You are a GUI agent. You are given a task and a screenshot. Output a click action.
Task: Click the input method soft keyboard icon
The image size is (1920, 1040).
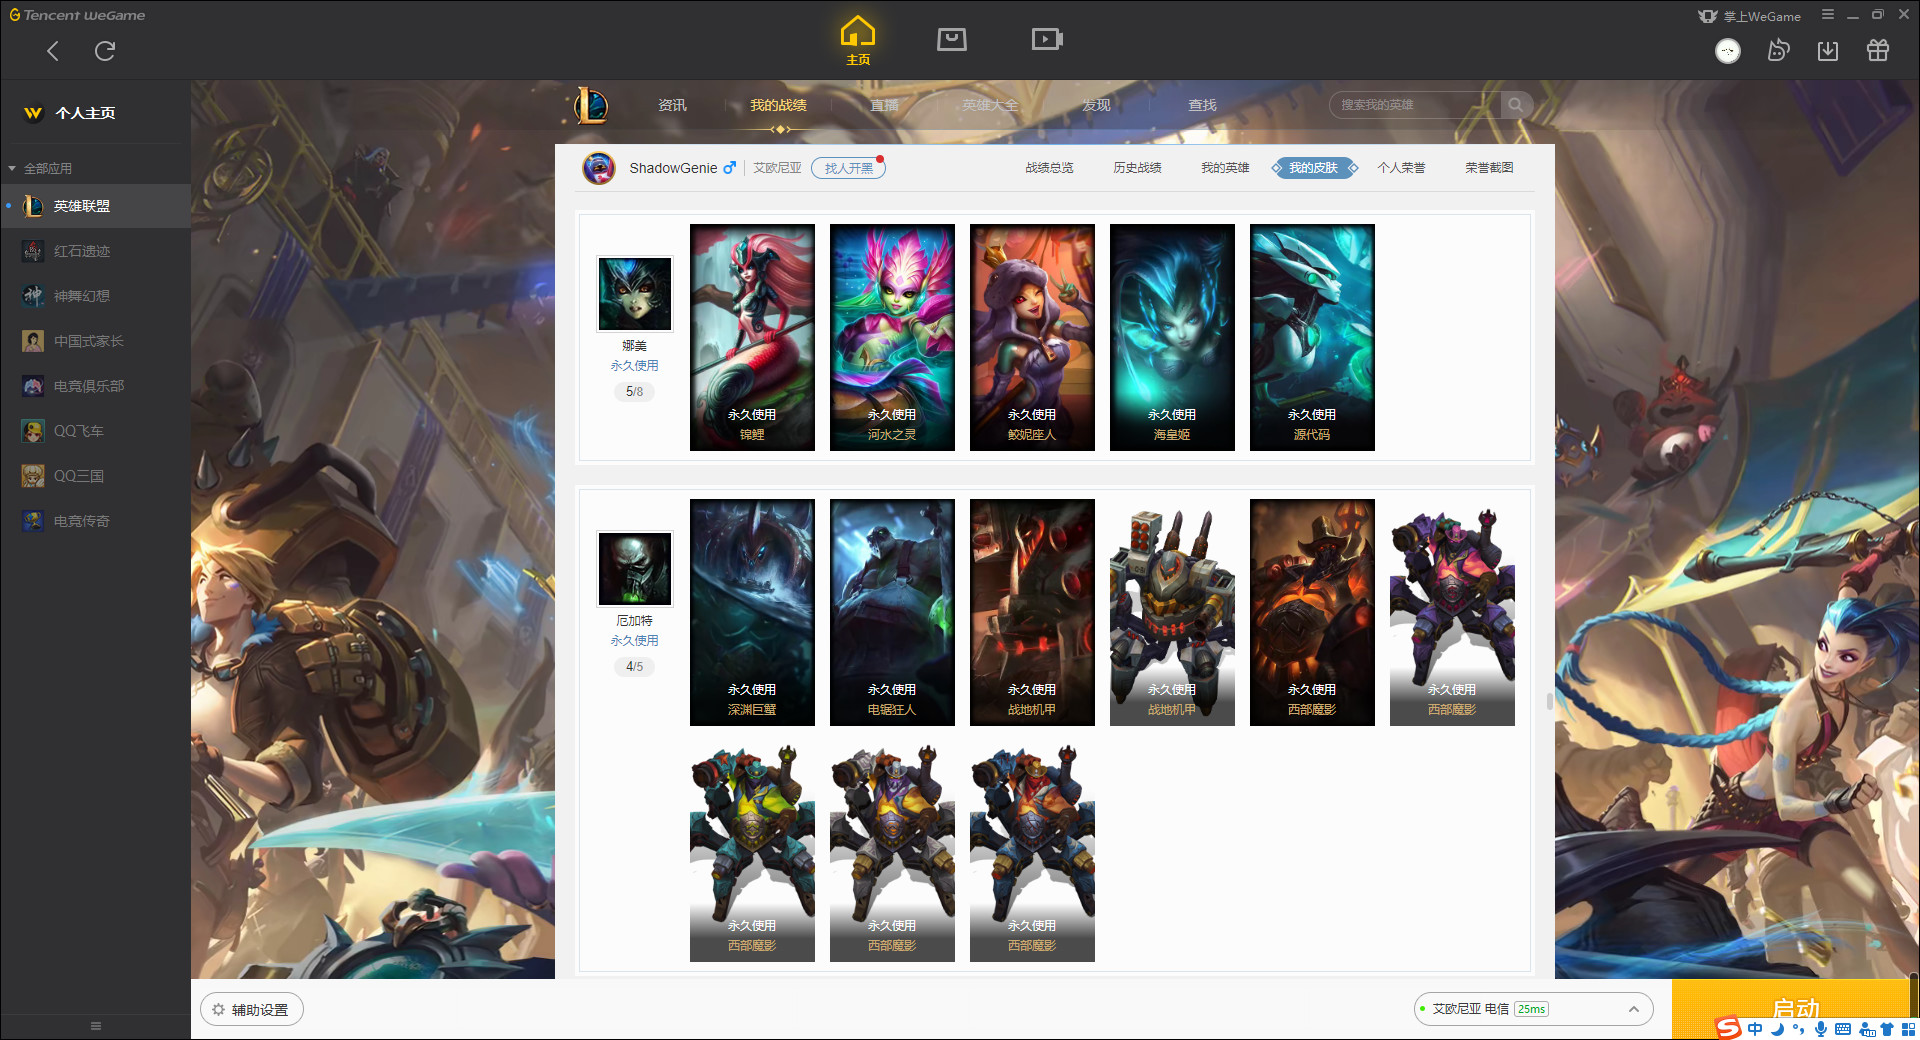1843,1029
